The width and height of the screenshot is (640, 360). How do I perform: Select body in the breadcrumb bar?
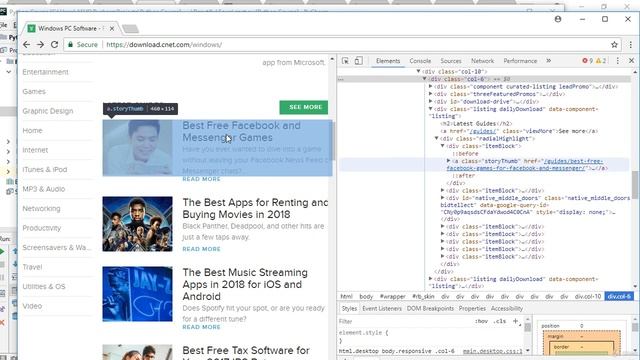[x=366, y=296]
